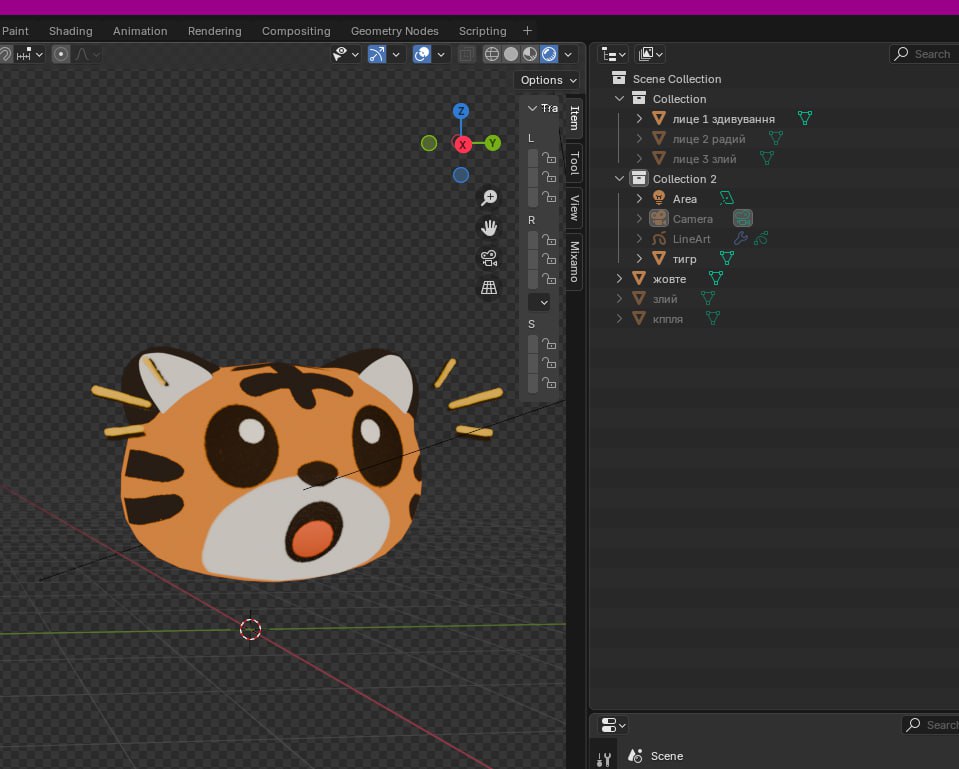Open the viewport Options dropdown
The height and width of the screenshot is (769, 959).
click(x=548, y=80)
